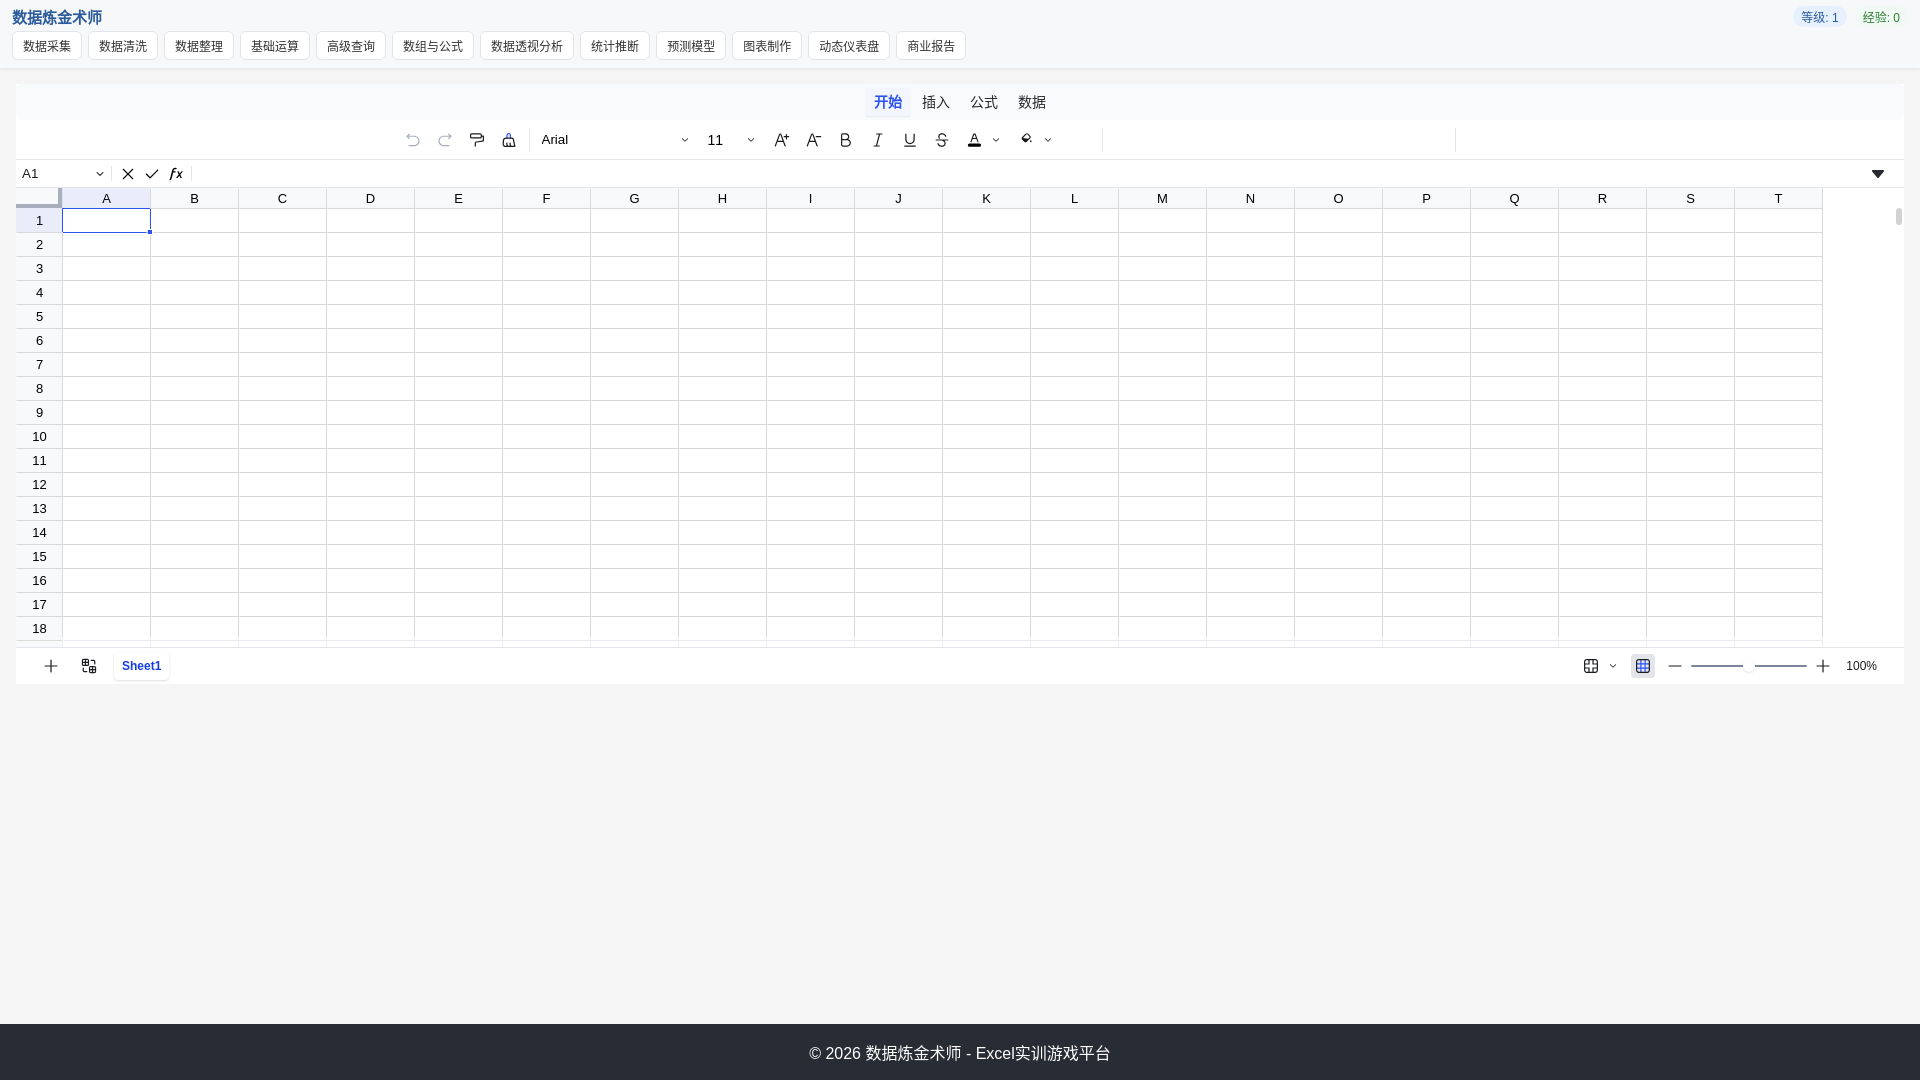Image resolution: width=1920 pixels, height=1080 pixels.
Task: Increase font size with A+ icon
Action: pyautogui.click(x=782, y=140)
